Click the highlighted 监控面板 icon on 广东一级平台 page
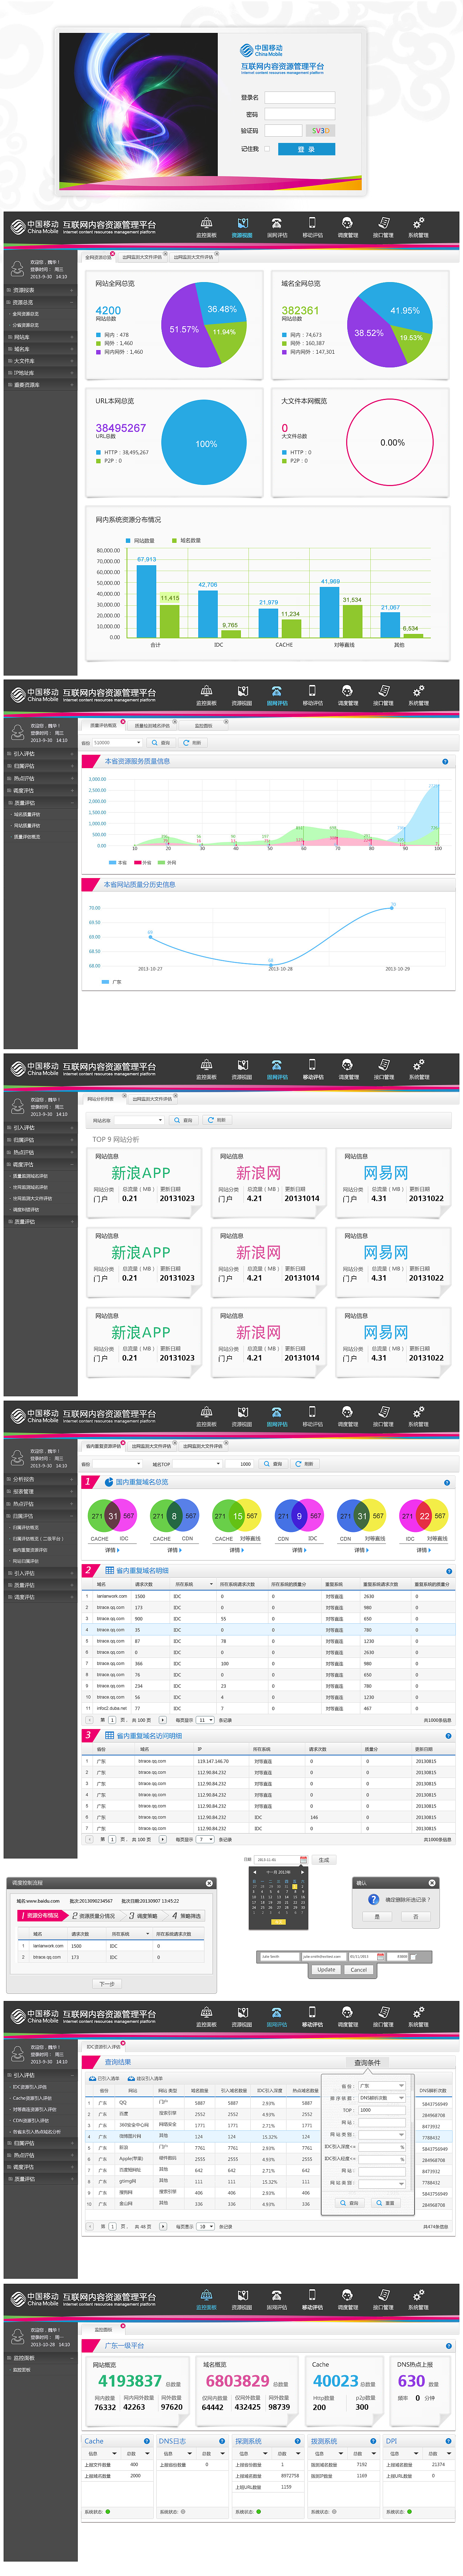The height and width of the screenshot is (2576, 463). 206,2301
